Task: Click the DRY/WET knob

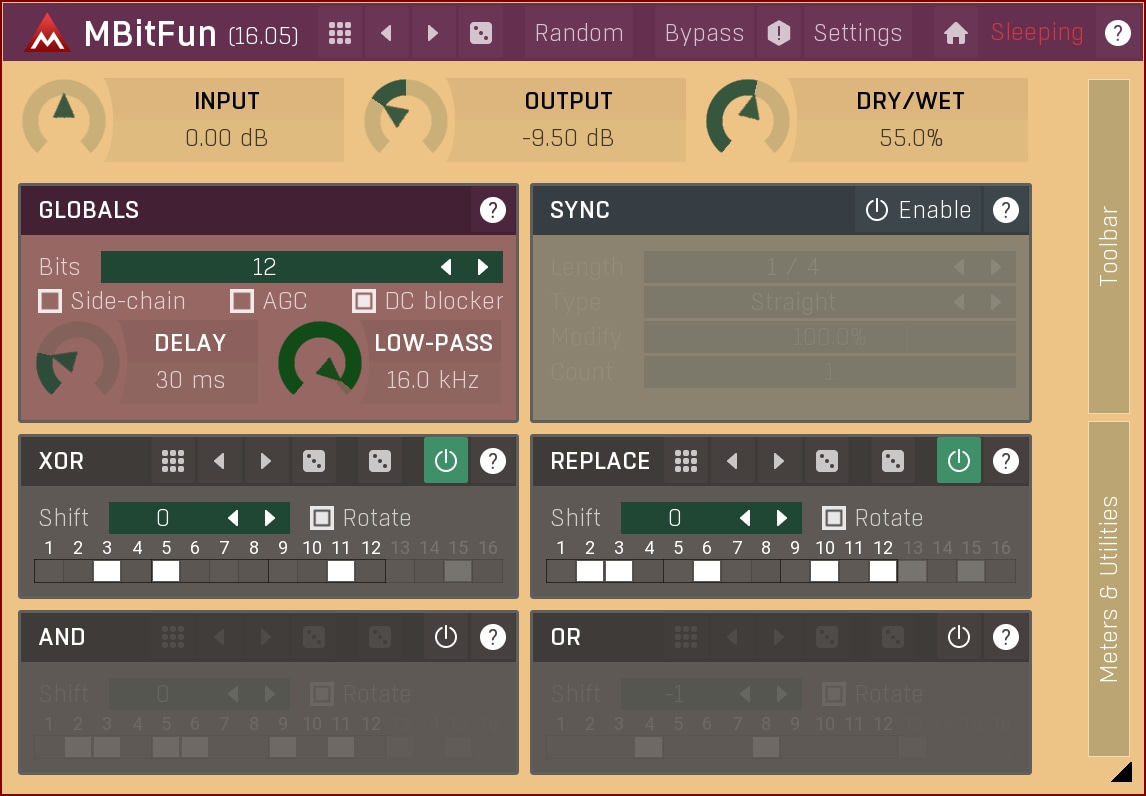Action: point(748,119)
